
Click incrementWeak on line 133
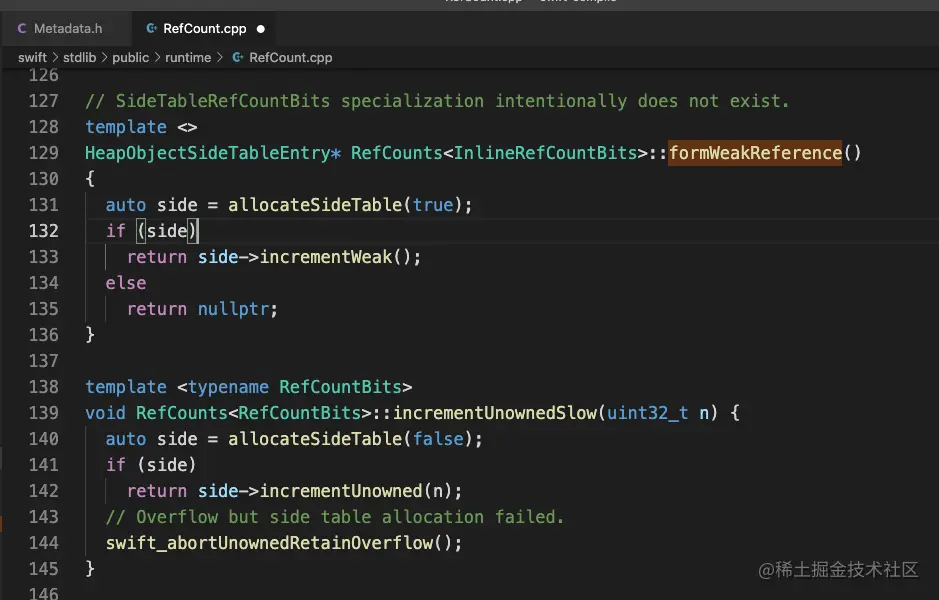point(326,257)
